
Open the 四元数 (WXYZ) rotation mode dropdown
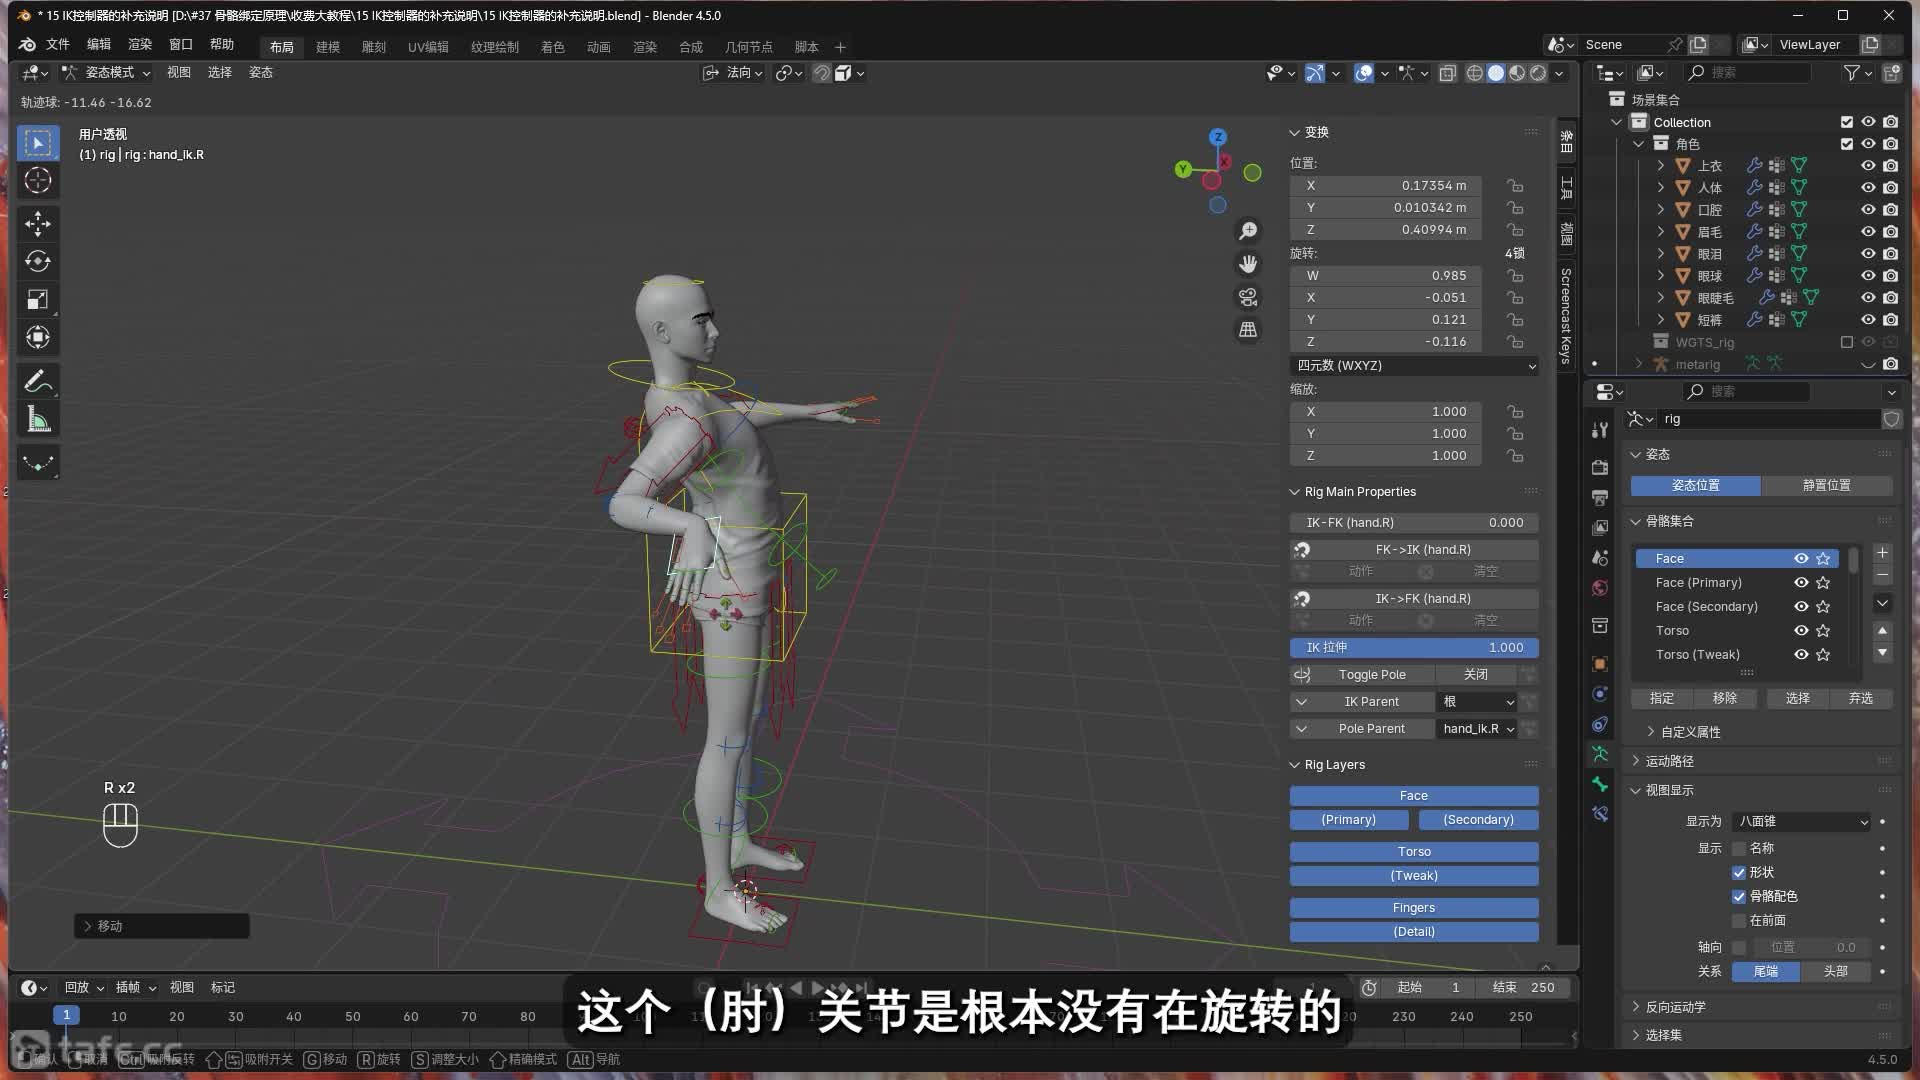point(1414,366)
